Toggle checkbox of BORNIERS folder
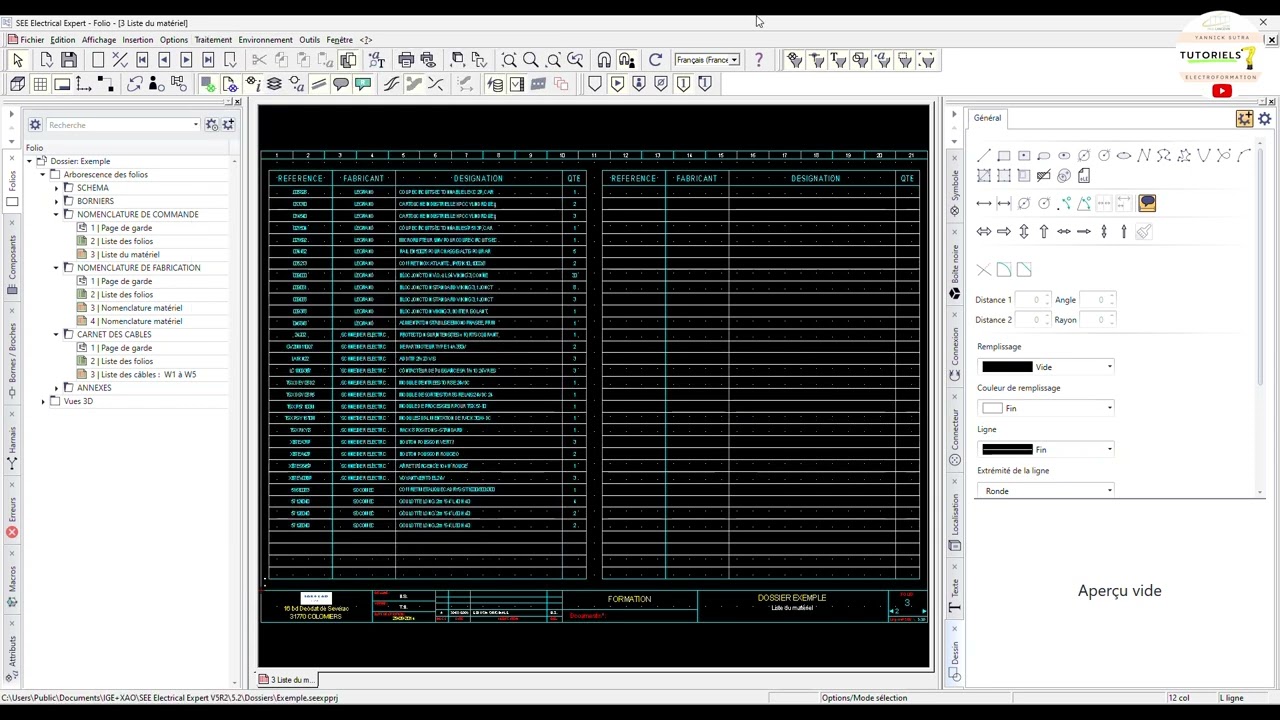The image size is (1280, 720). click(69, 201)
